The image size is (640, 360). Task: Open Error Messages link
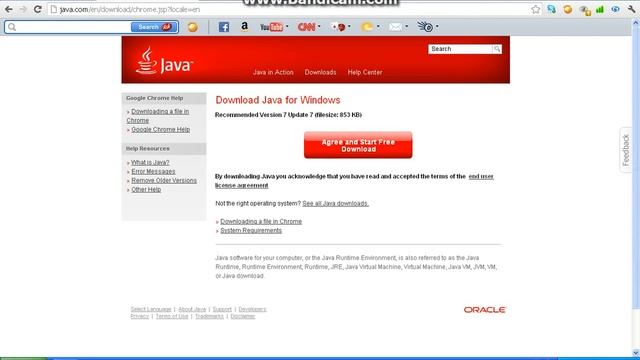[x=153, y=171]
